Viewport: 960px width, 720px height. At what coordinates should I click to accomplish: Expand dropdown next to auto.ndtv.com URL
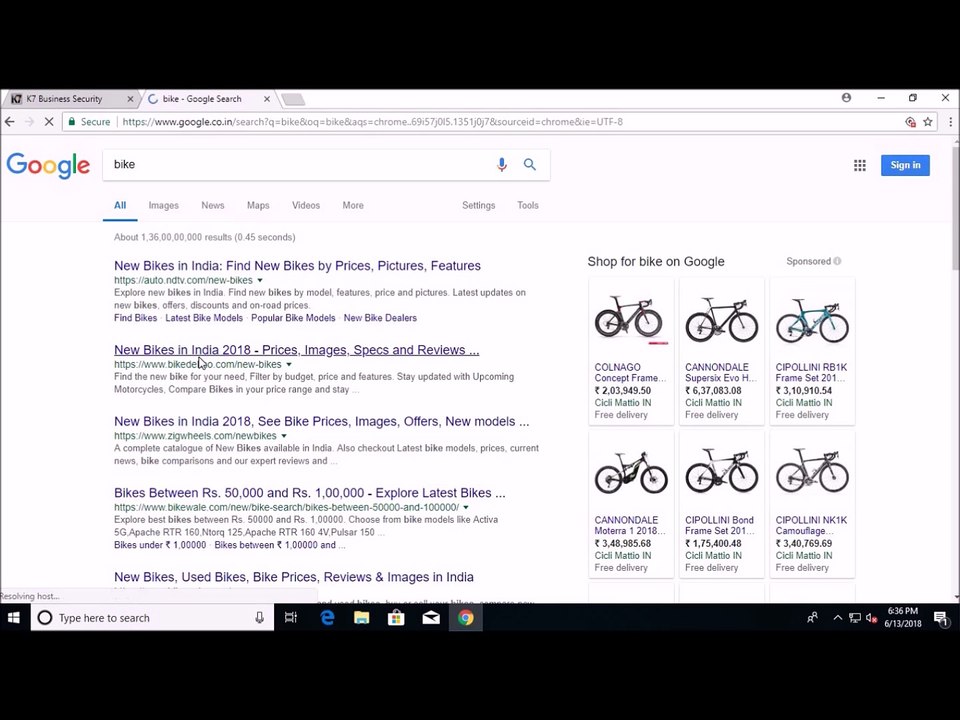(260, 280)
